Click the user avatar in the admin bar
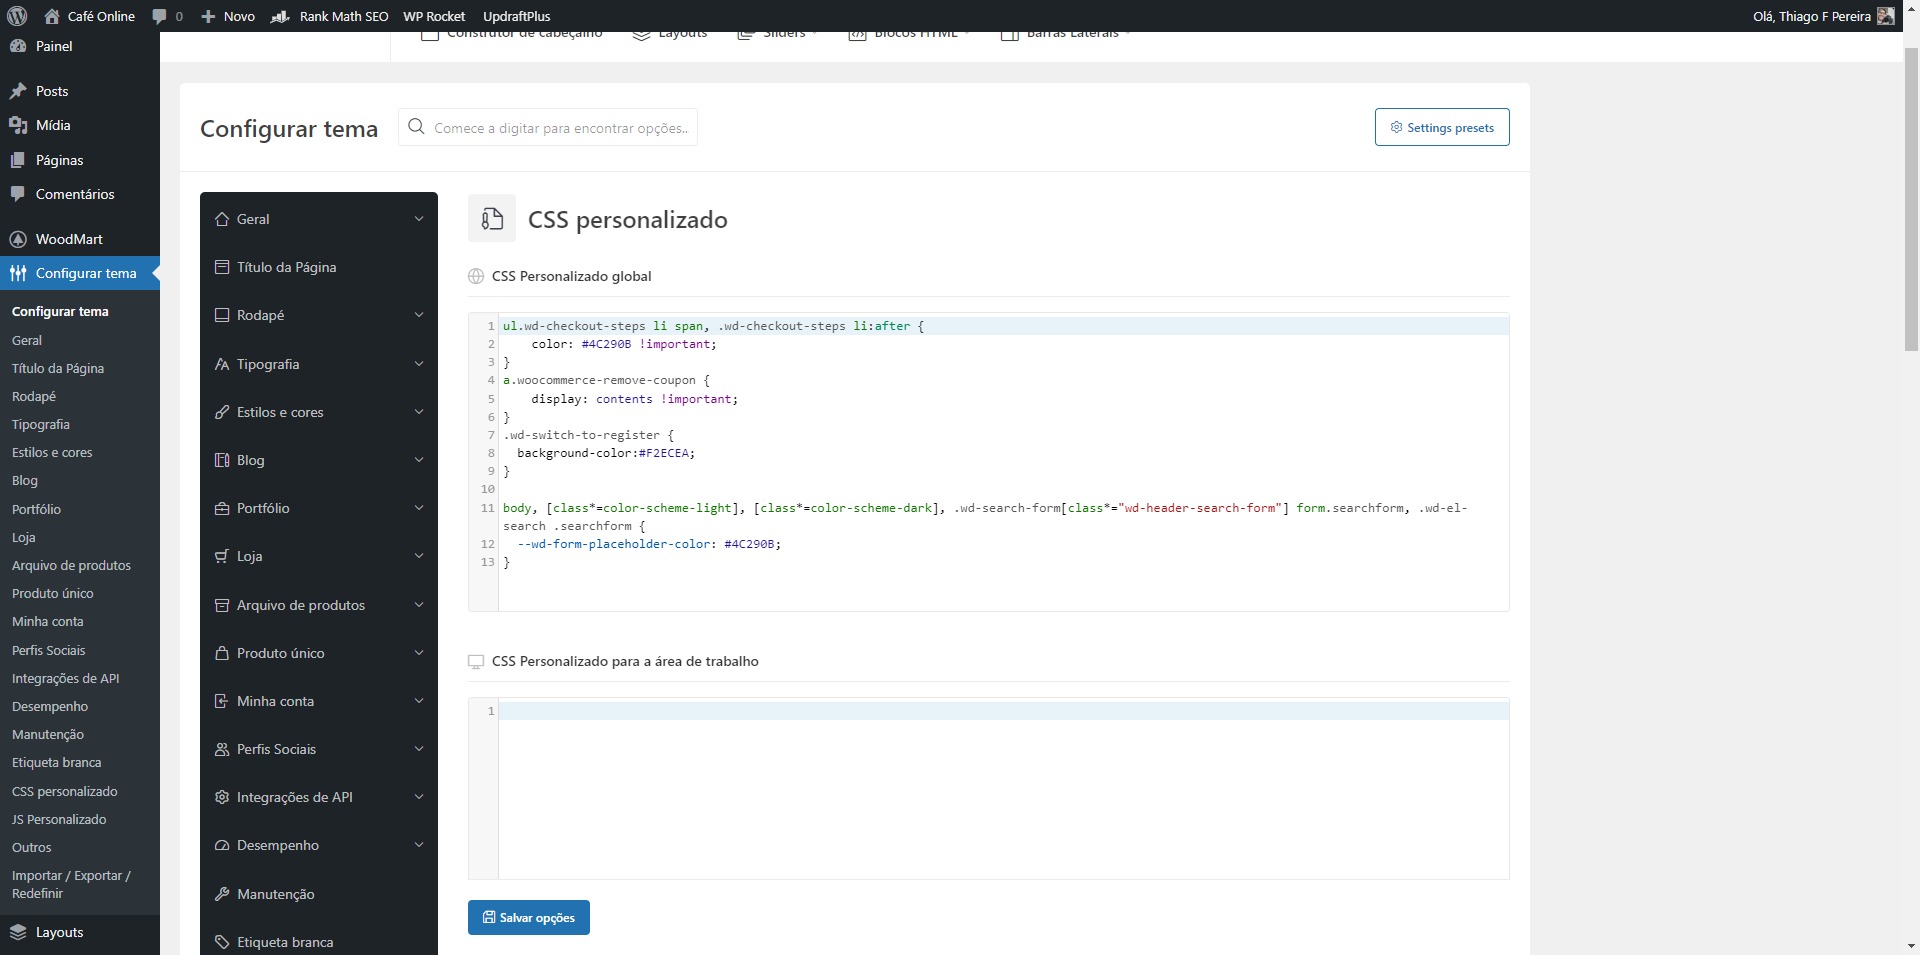This screenshot has height=955, width=1920. (x=1886, y=16)
